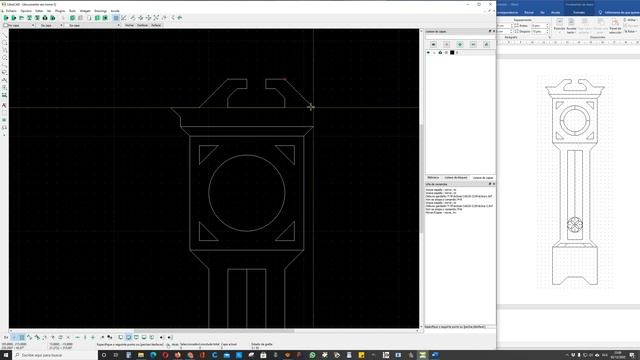This screenshot has width=640, height=360.
Task: Click the lock relative zero icon
Action: tap(109, 338)
